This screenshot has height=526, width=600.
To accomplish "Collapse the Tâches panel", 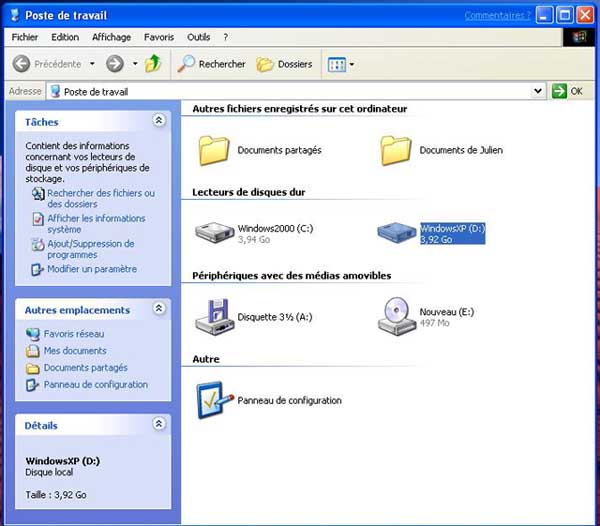I will tap(159, 121).
